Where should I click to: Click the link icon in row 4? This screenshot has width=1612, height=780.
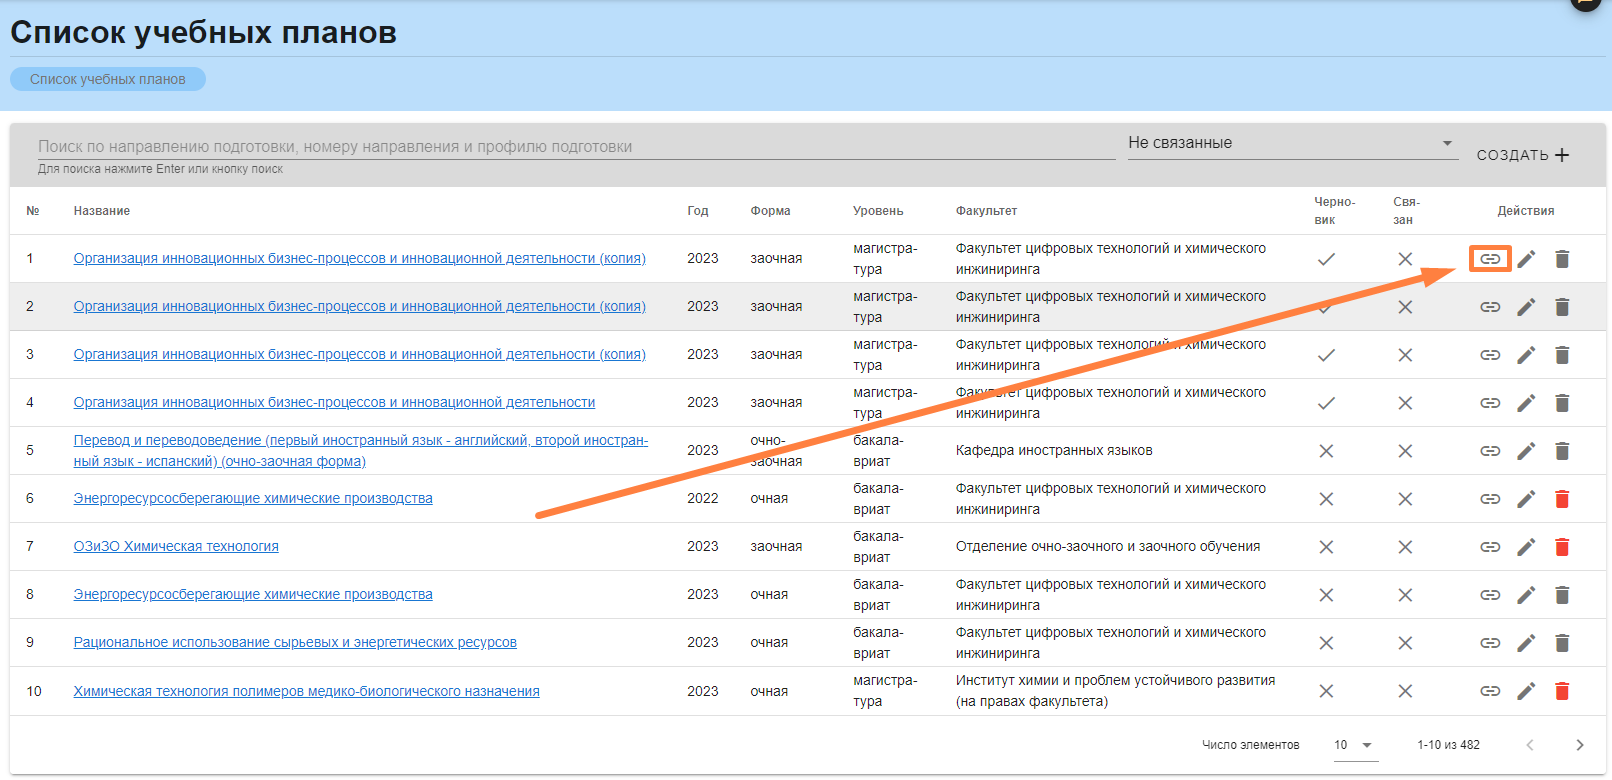coord(1490,403)
